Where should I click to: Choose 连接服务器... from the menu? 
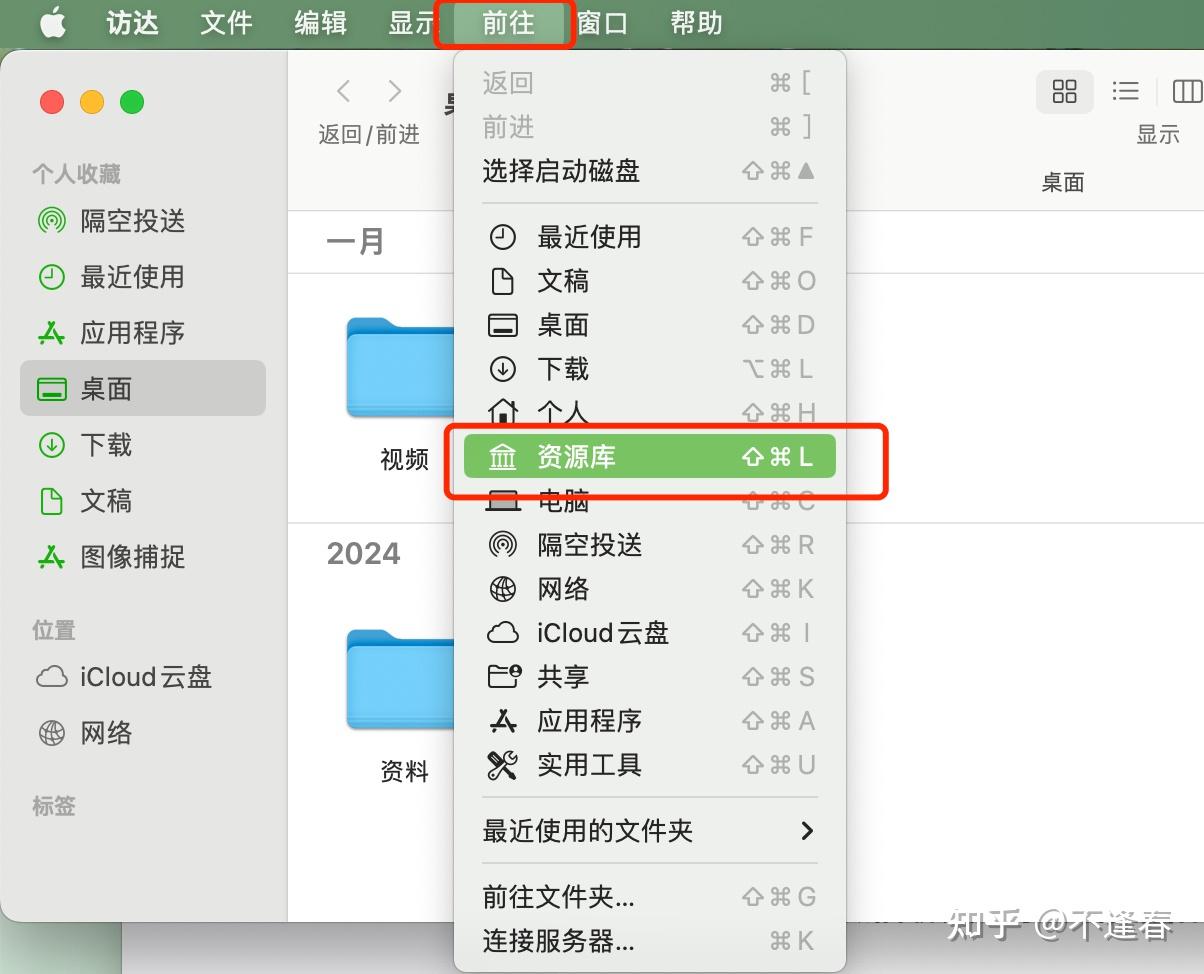tap(558, 941)
